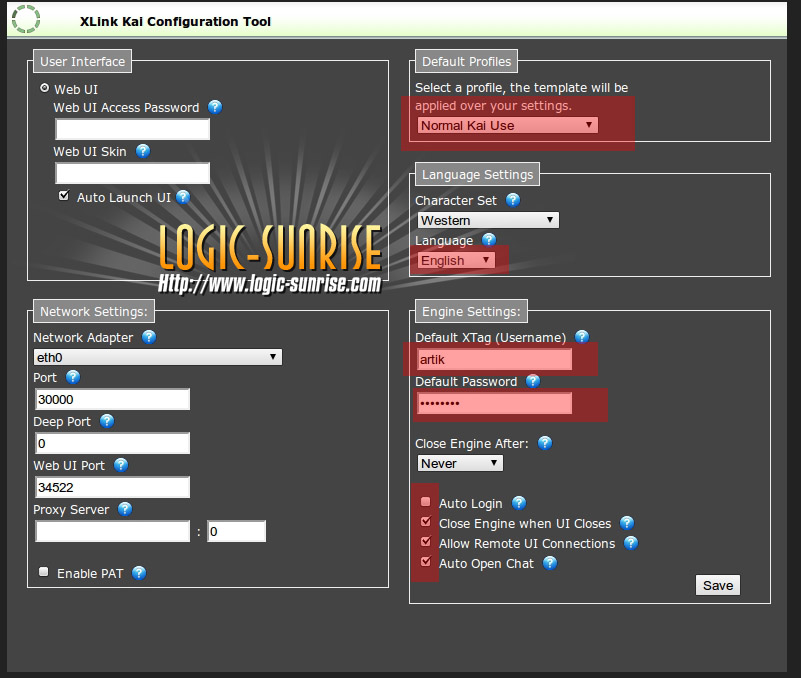Toggle Allow Remote UI Connections checkbox
The image size is (801, 678).
pyautogui.click(x=426, y=542)
